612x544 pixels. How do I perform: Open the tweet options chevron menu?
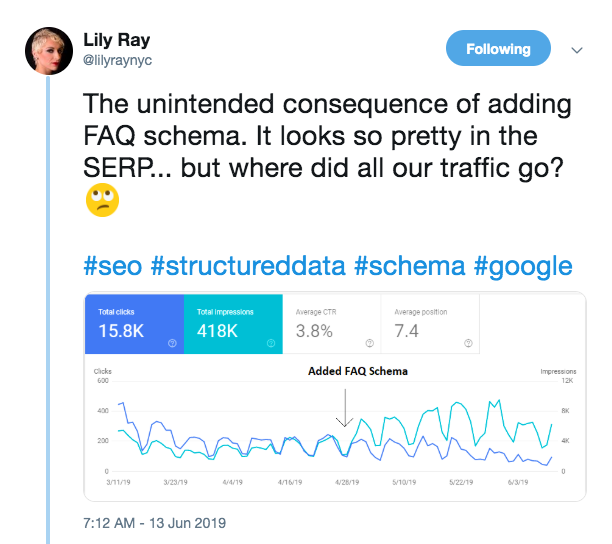pos(576,49)
